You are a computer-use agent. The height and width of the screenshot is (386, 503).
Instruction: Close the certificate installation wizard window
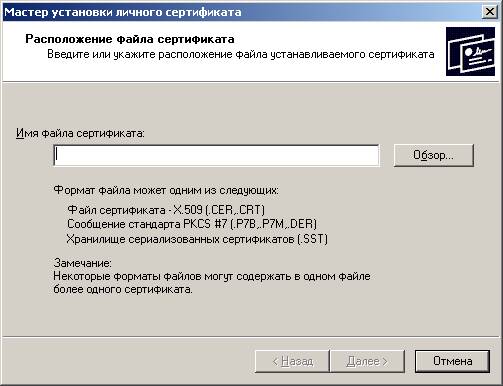[490, 12]
